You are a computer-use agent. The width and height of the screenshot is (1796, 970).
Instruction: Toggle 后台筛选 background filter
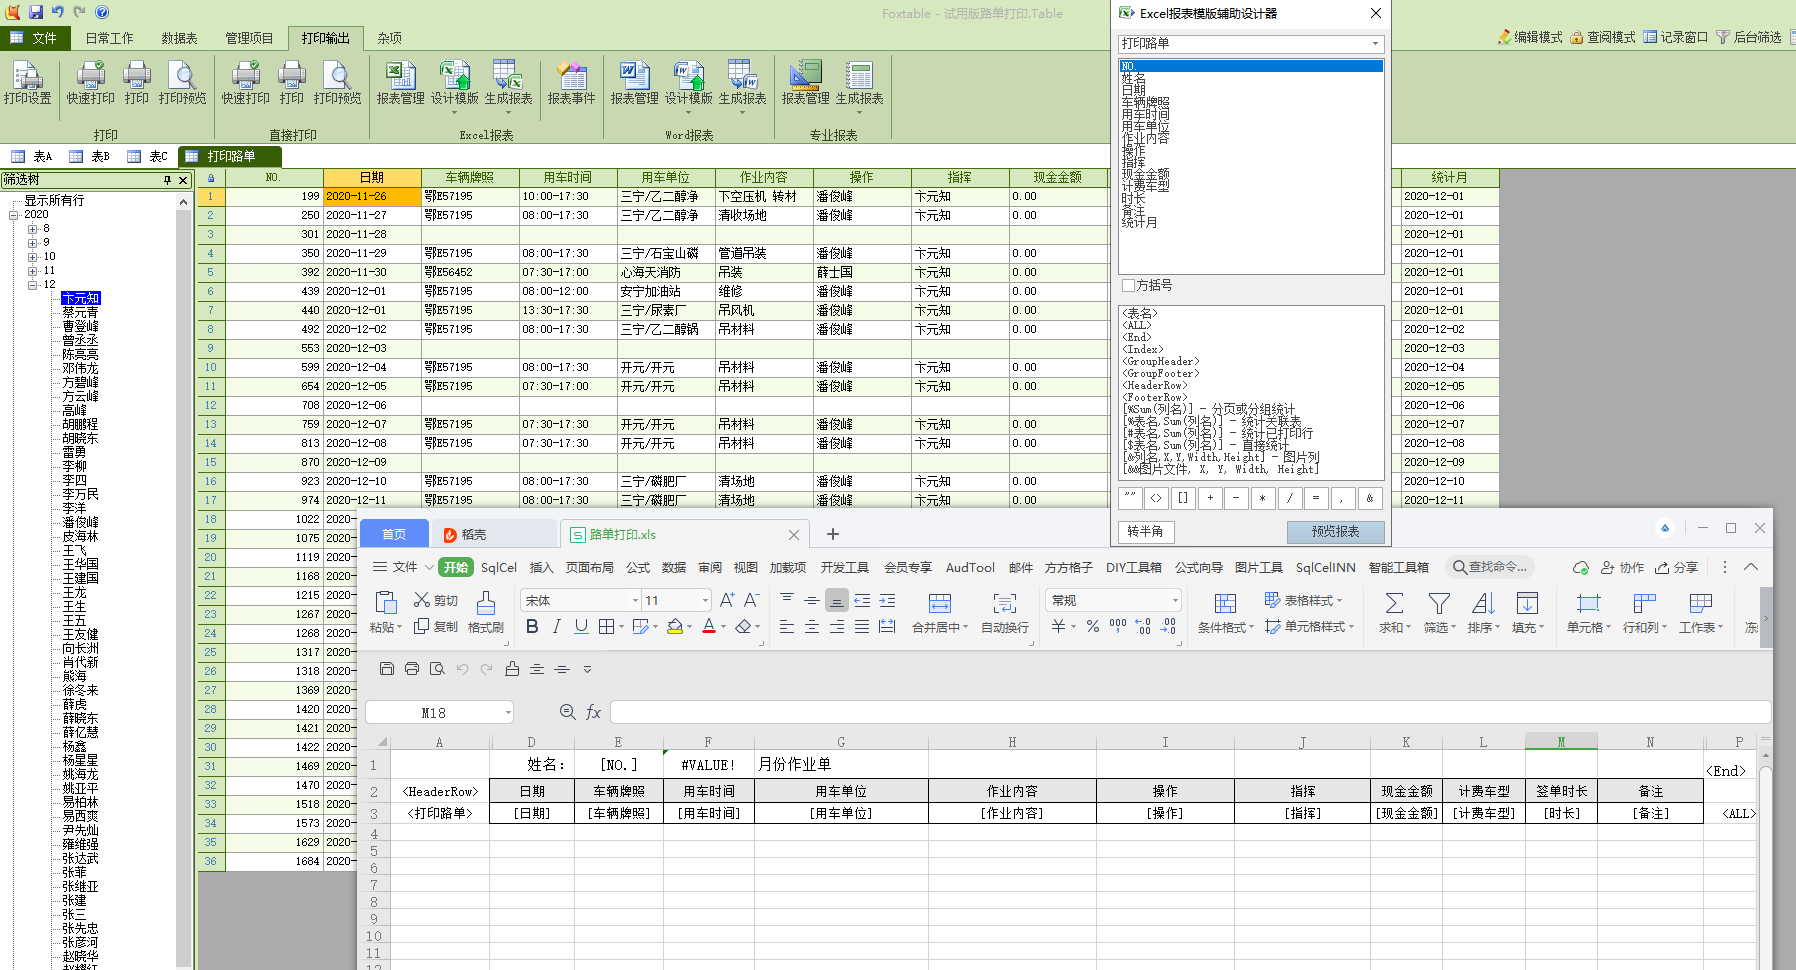1748,37
